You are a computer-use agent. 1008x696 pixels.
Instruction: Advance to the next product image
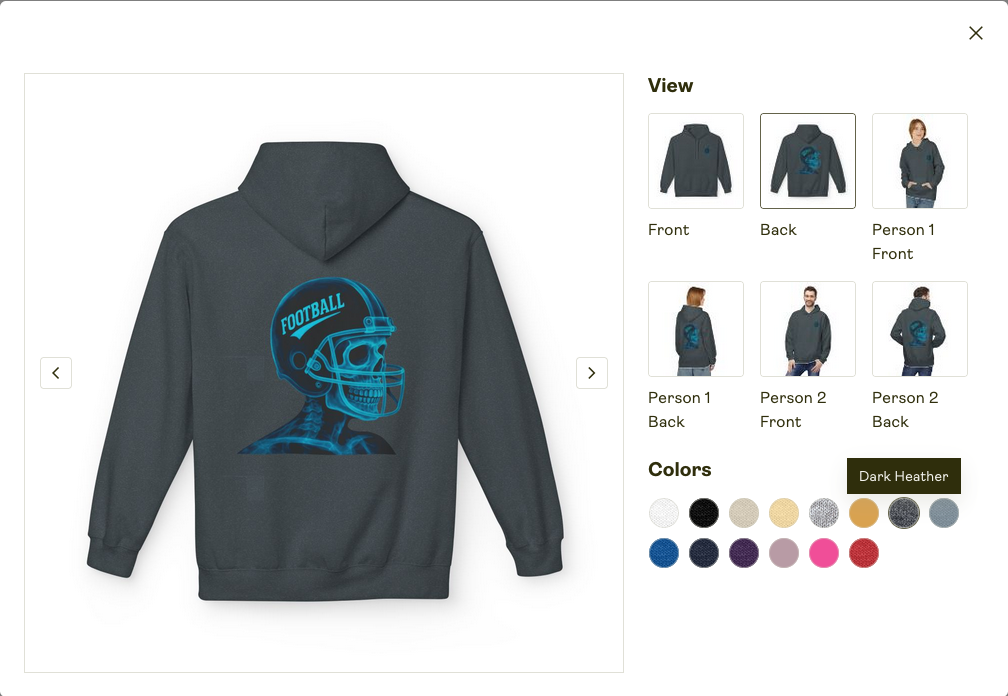[x=591, y=373]
